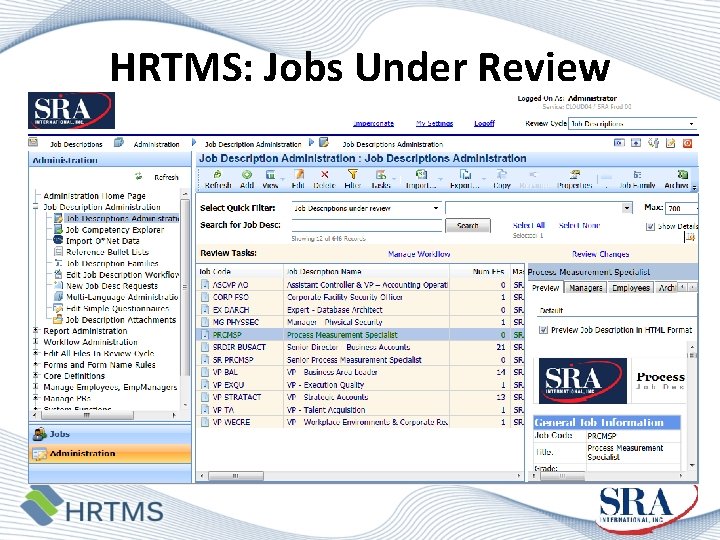Click the Search for Job Desc input field
The width and height of the screenshot is (720, 540).
click(x=366, y=225)
